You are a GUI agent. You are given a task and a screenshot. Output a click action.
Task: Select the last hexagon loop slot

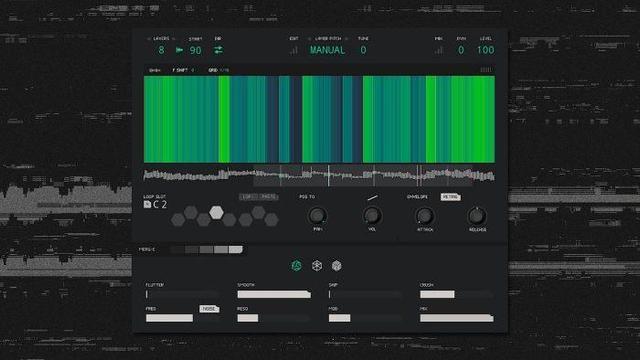pyautogui.click(x=271, y=220)
